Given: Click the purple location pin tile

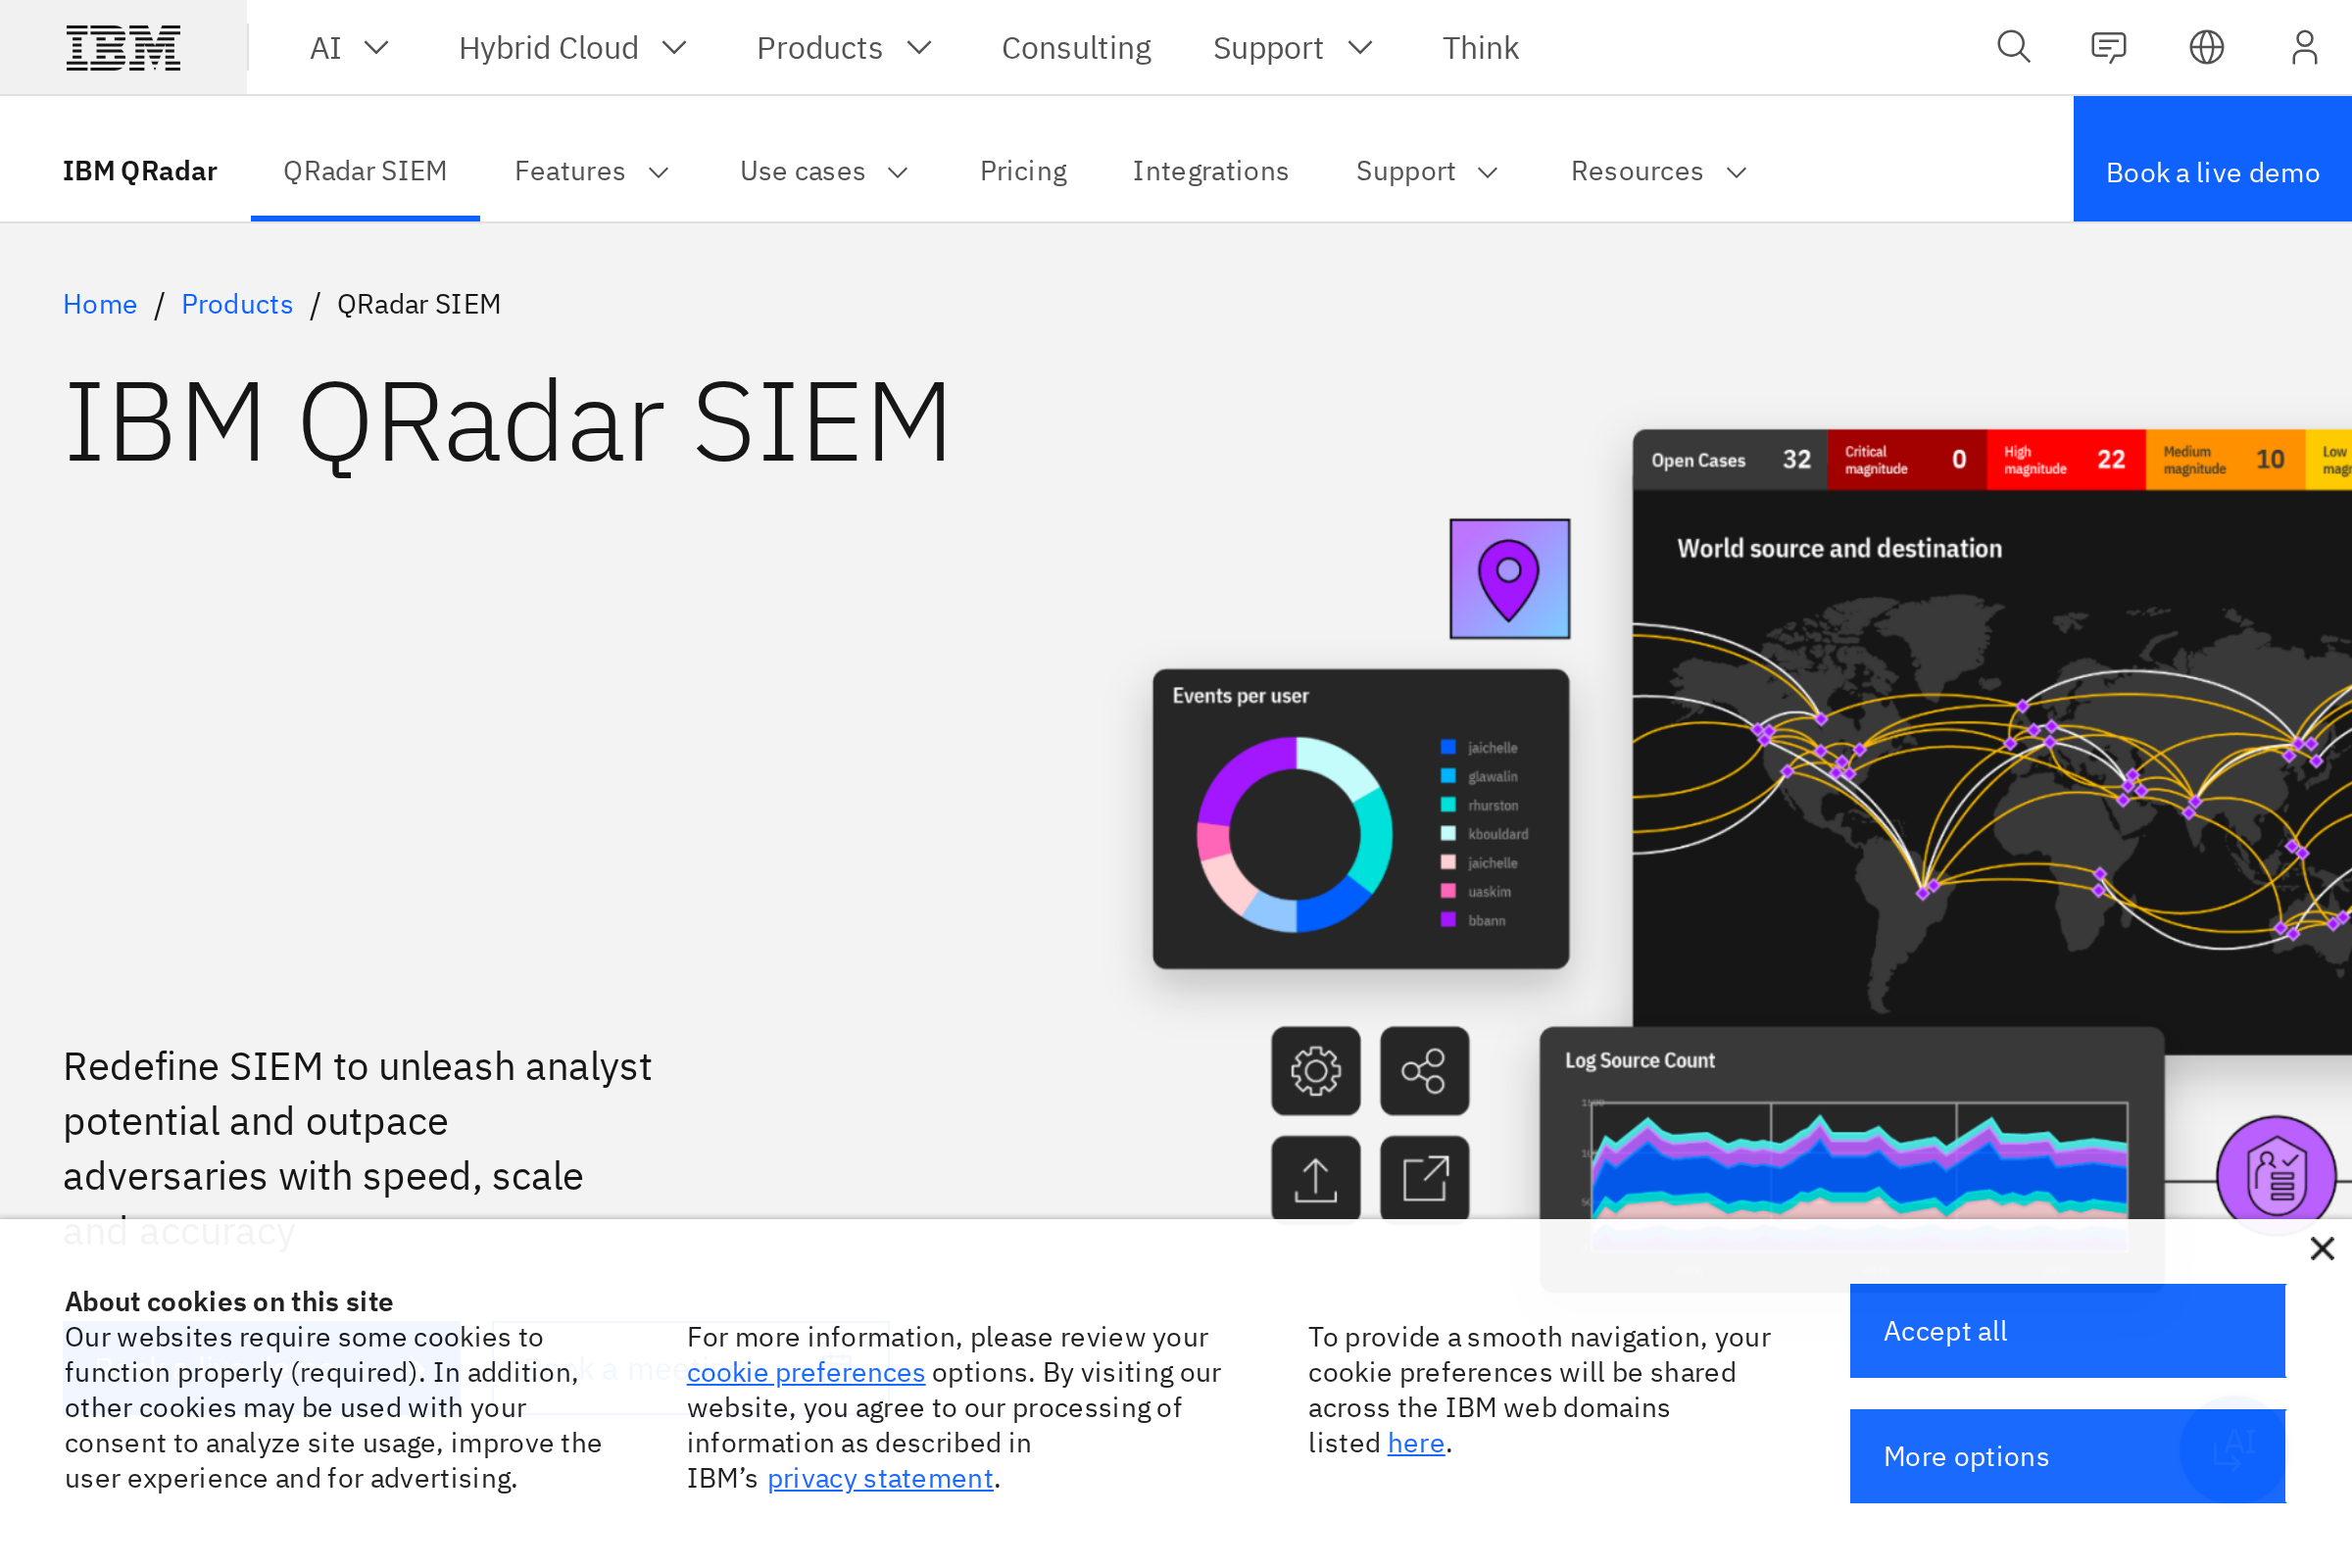Looking at the screenshot, I should (1509, 577).
